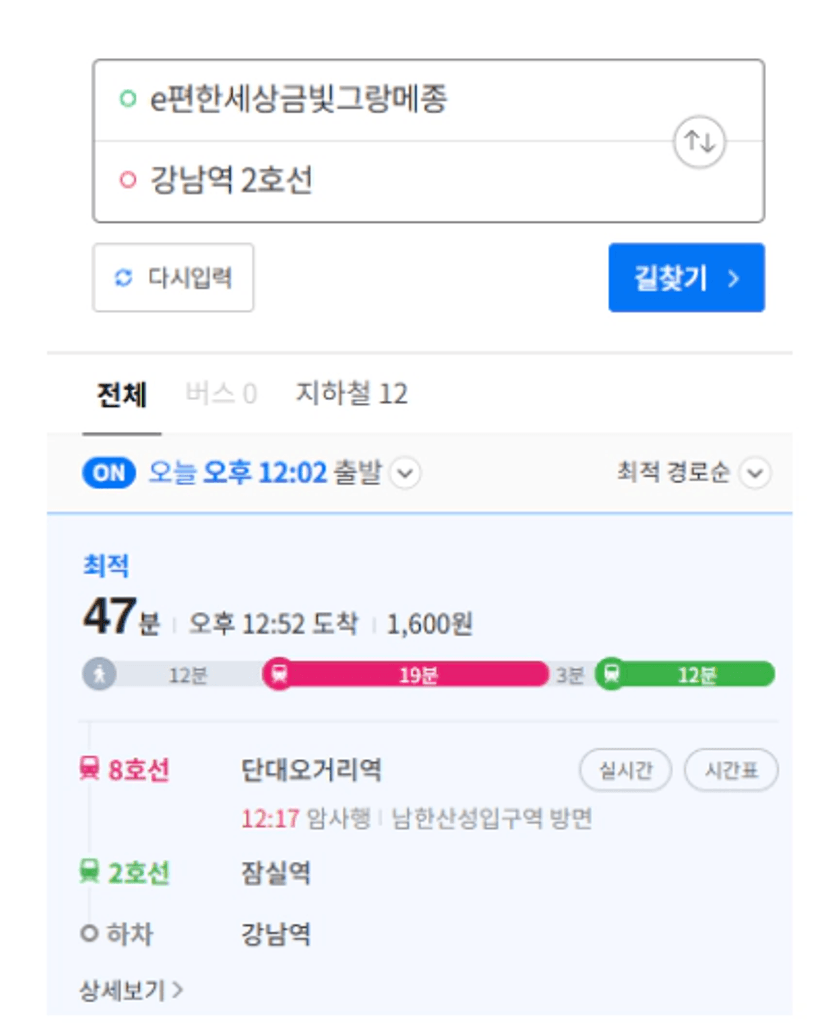Open the 최적 경로순 sort dropdown

(756, 473)
